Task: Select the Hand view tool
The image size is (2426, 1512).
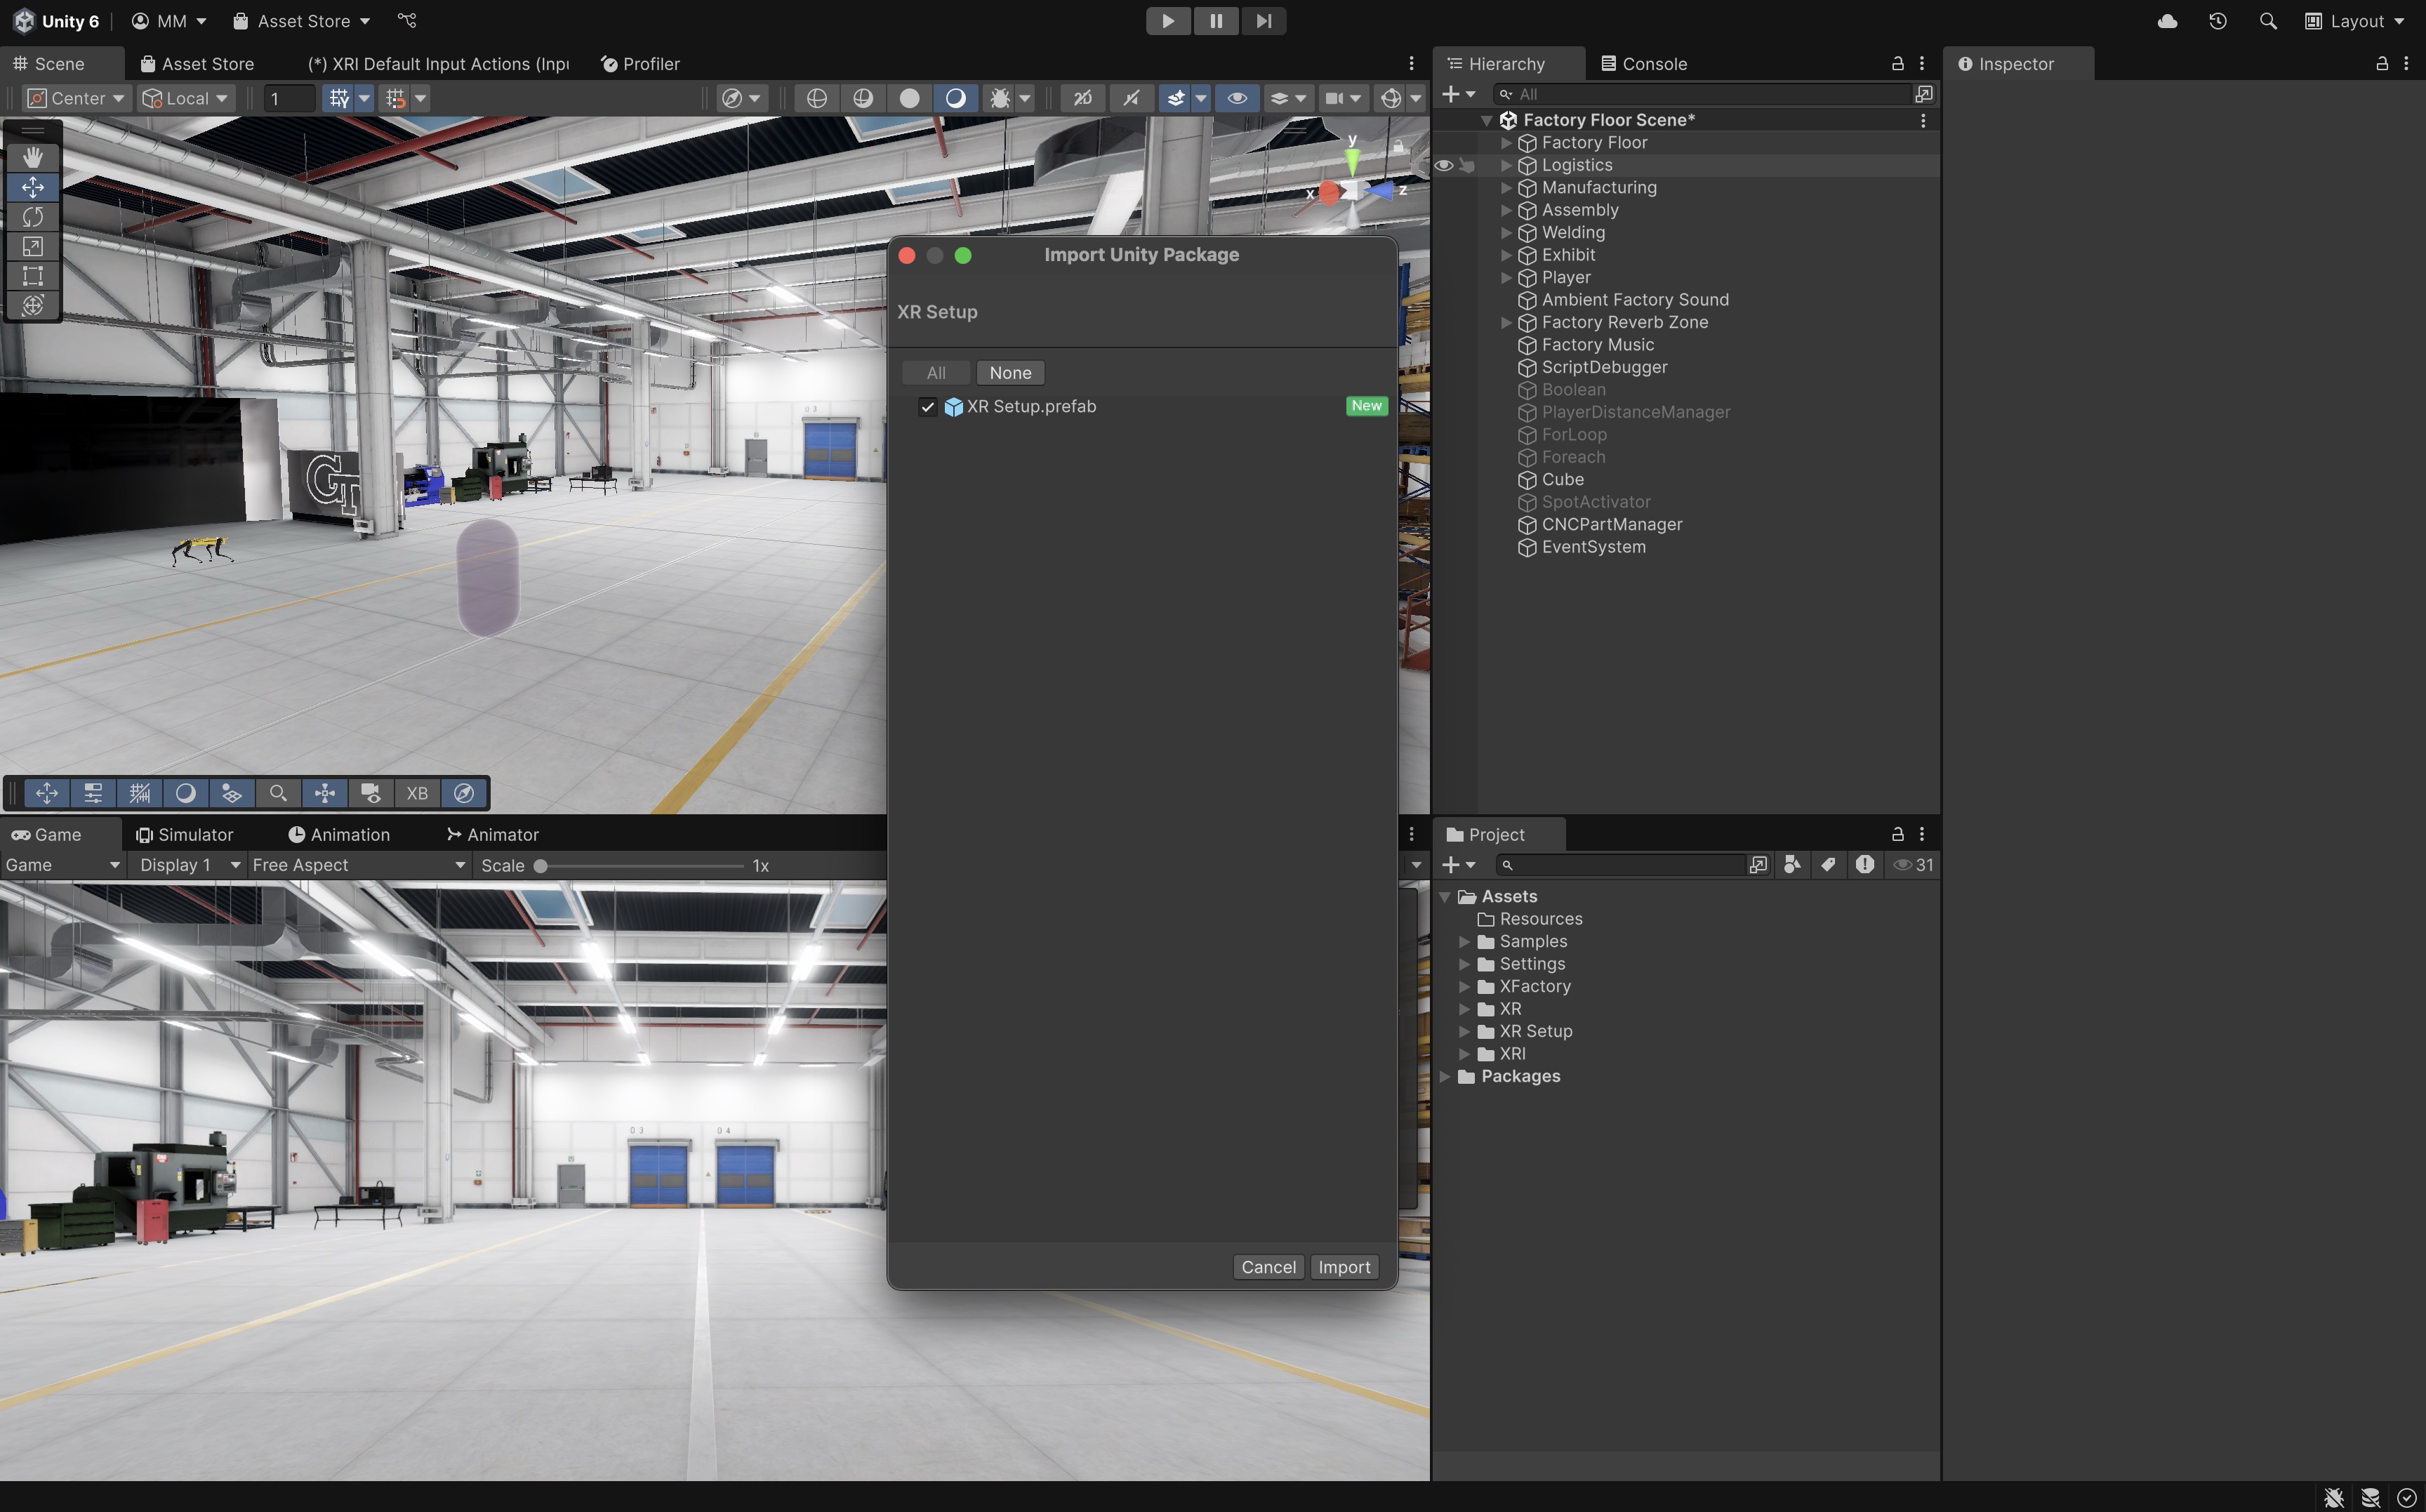Action: click(33, 157)
